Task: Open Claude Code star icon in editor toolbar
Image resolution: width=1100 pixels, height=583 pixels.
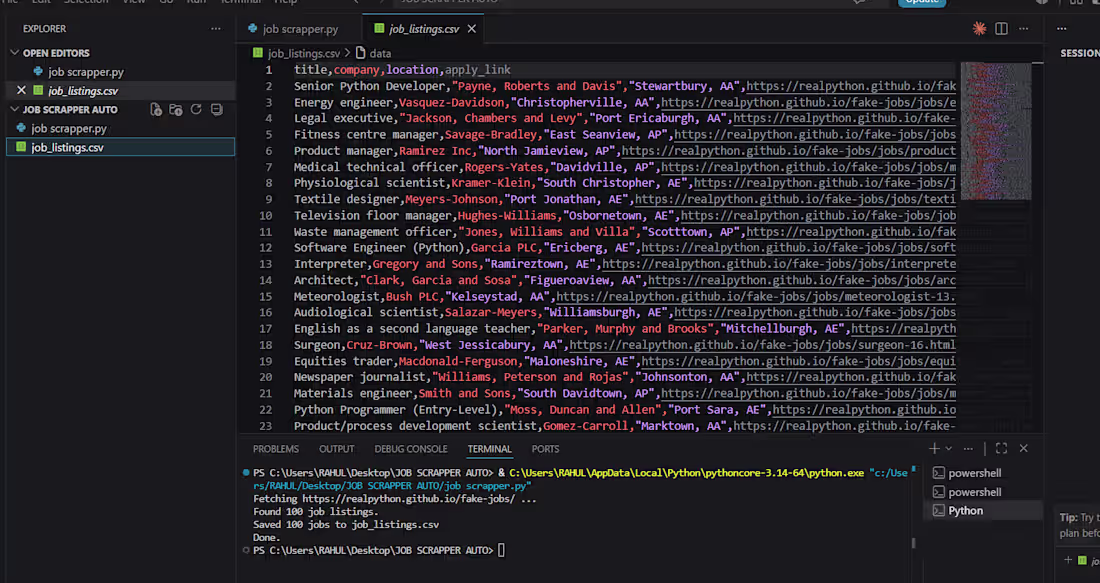Action: pos(979,29)
